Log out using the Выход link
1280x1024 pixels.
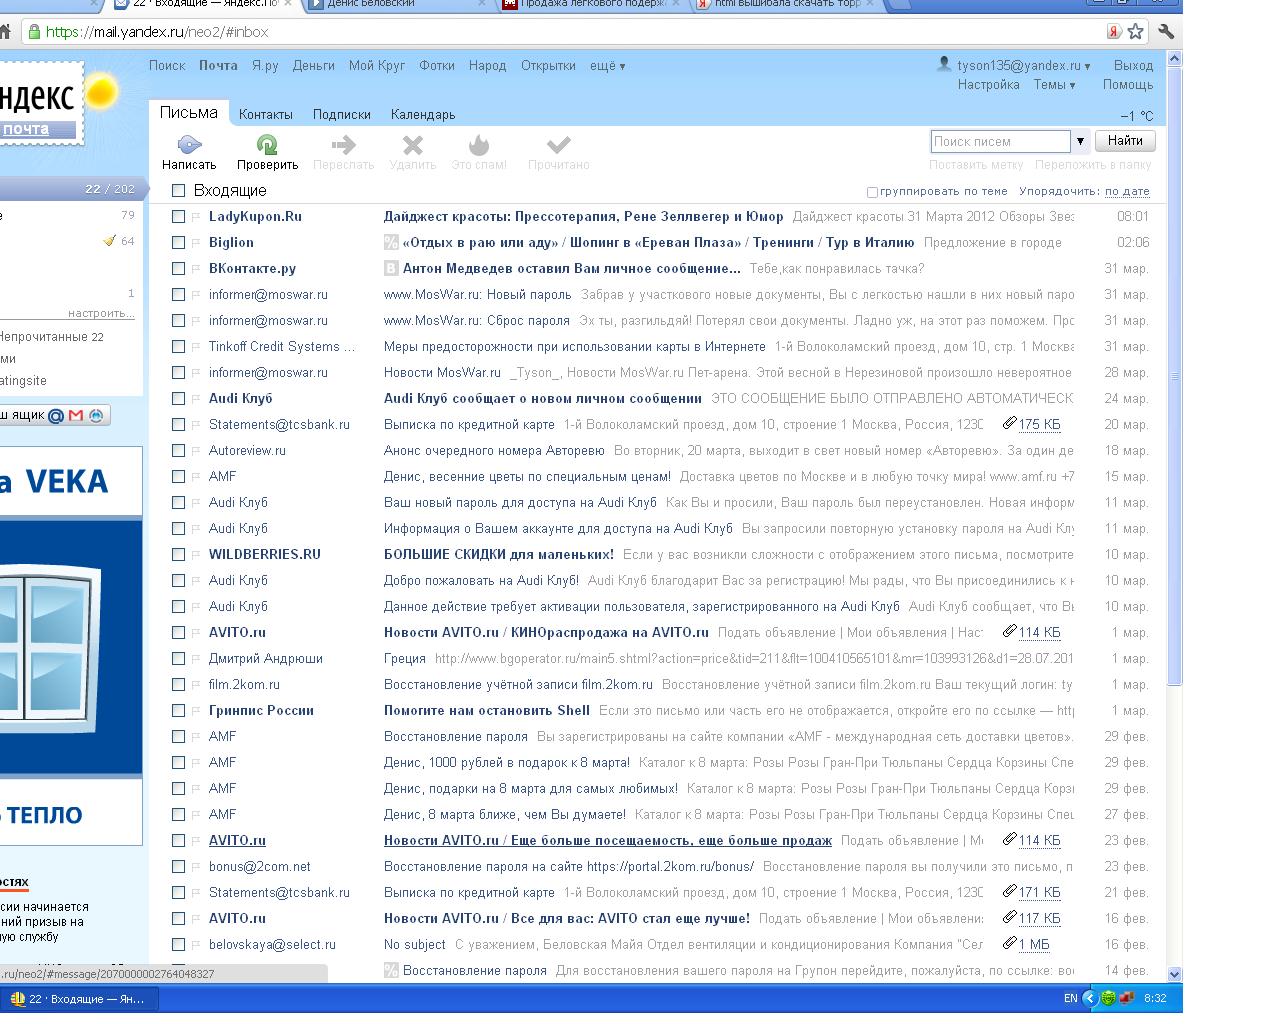(x=1133, y=66)
